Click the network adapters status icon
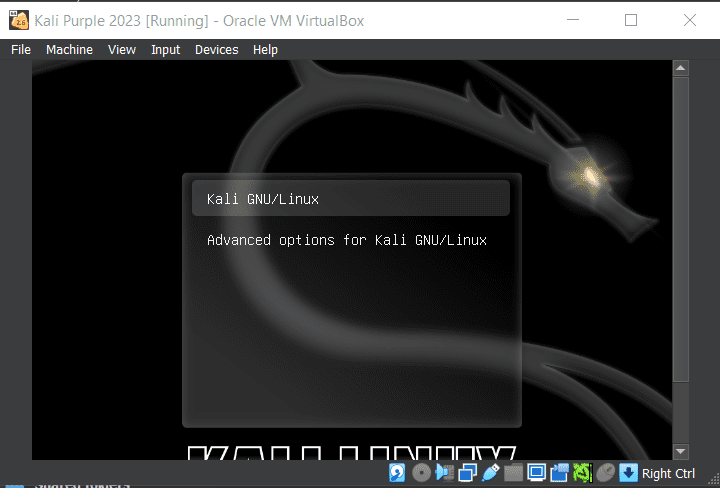720x488 pixels. [x=467, y=473]
